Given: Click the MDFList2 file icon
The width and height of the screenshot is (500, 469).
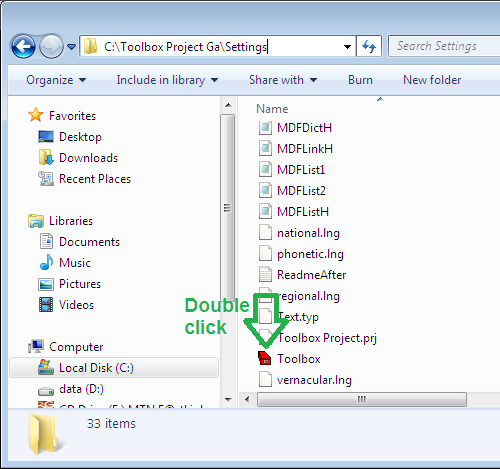Looking at the screenshot, I should [265, 191].
